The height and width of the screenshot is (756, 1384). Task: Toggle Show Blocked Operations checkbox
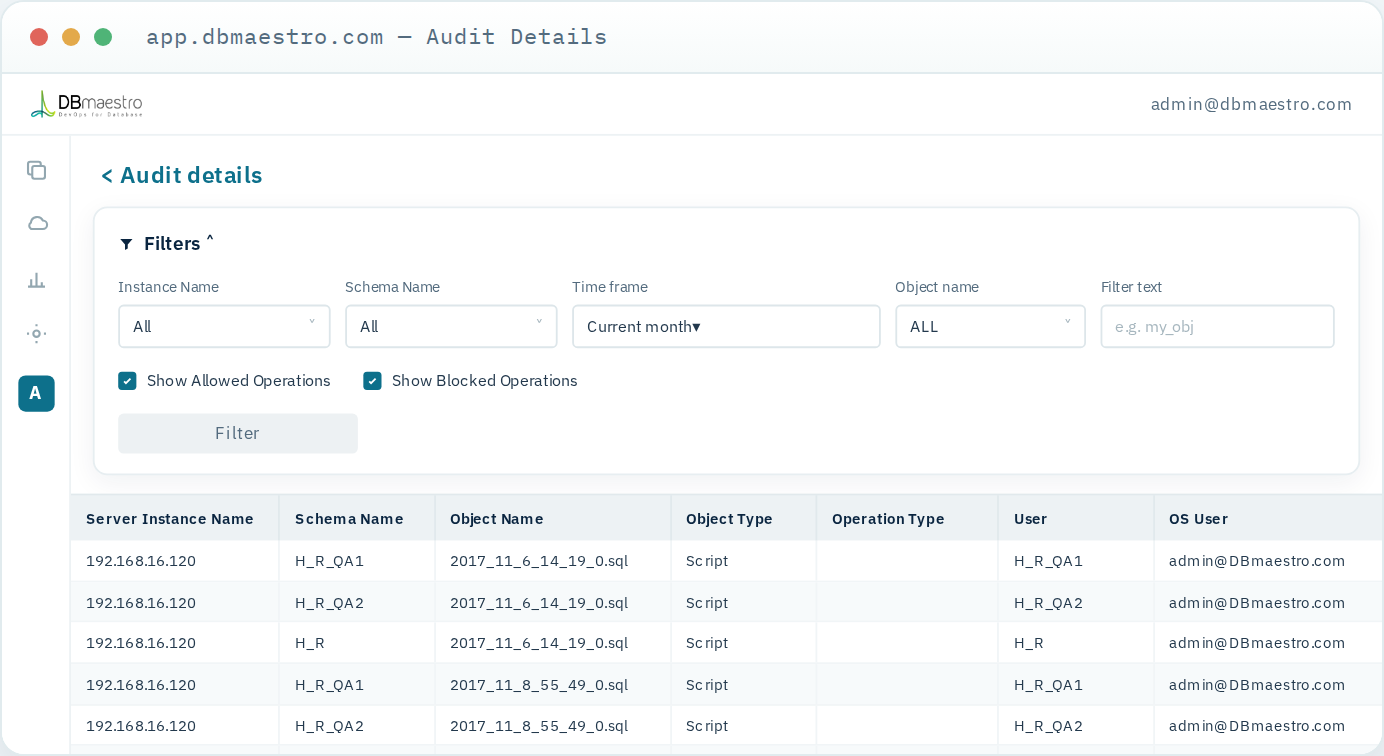[372, 381]
